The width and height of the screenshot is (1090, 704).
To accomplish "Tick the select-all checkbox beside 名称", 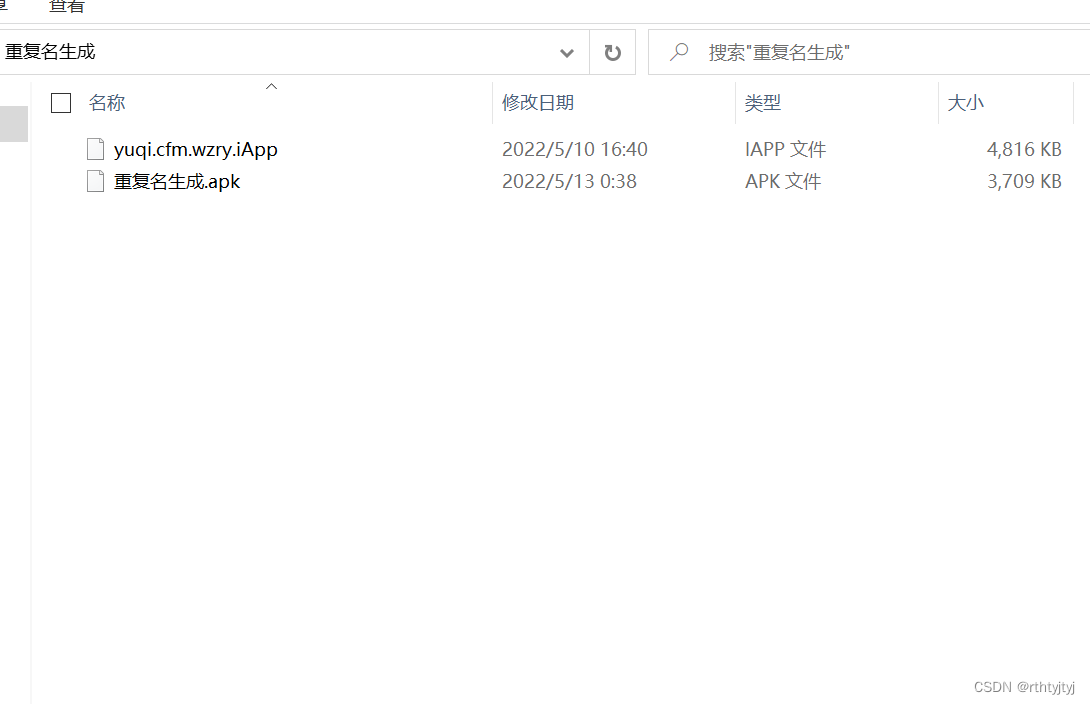I will 61,103.
